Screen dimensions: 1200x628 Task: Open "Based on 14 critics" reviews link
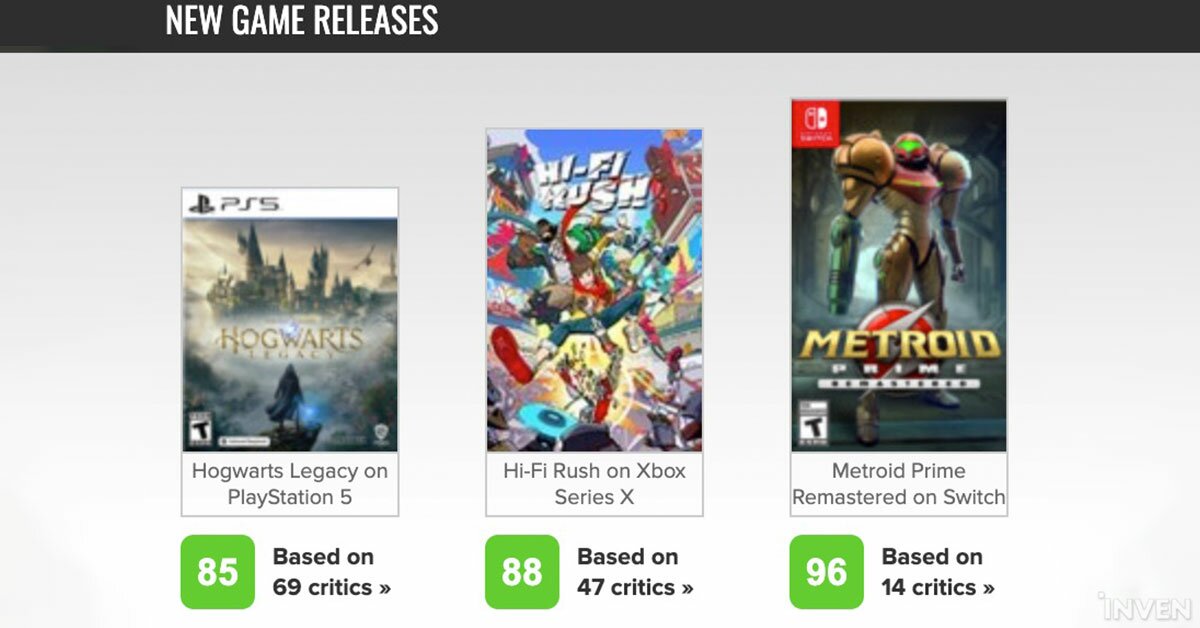tap(938, 572)
